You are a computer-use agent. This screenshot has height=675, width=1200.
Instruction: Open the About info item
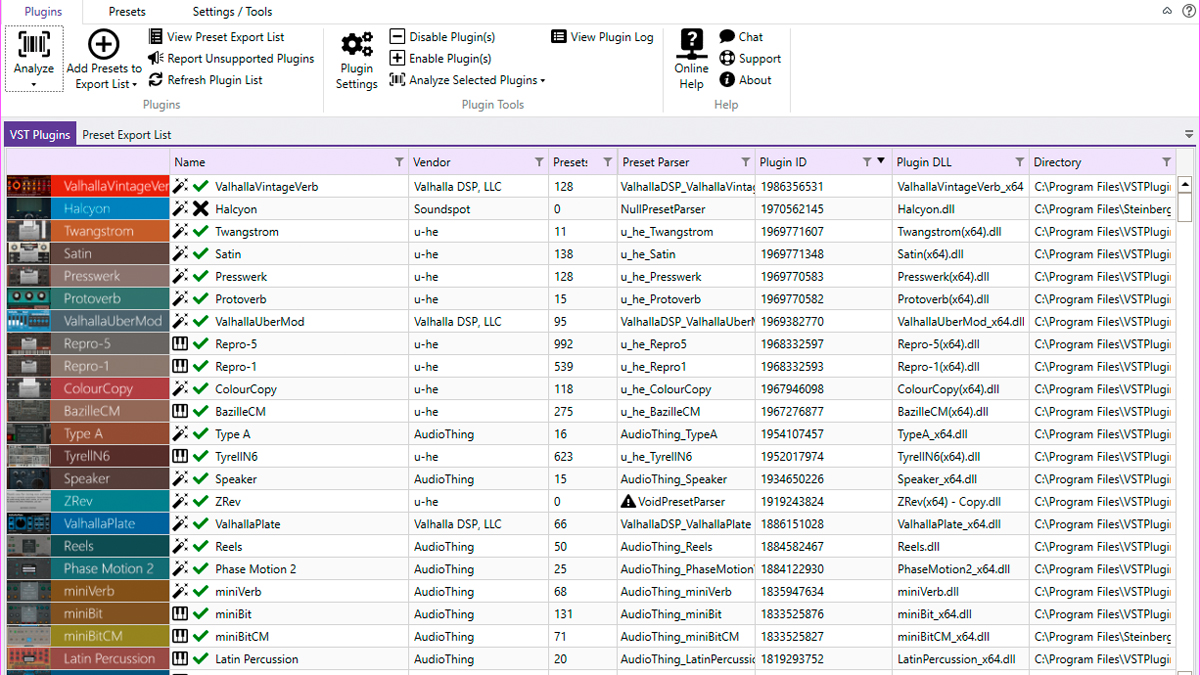click(745, 80)
